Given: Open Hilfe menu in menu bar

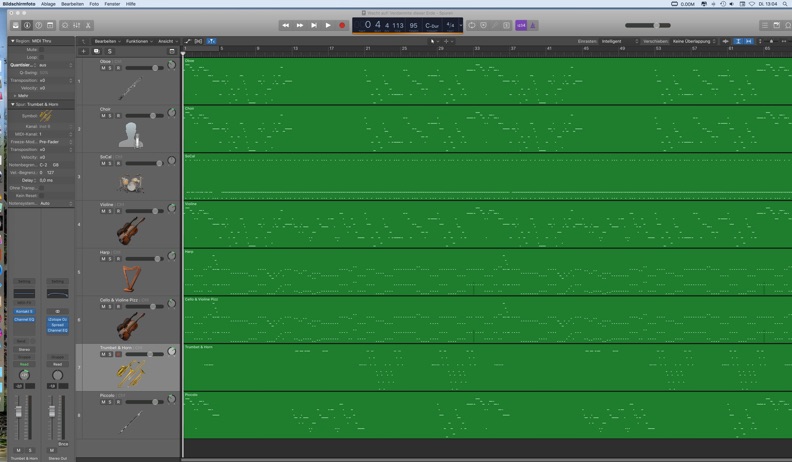Looking at the screenshot, I should [131, 4].
